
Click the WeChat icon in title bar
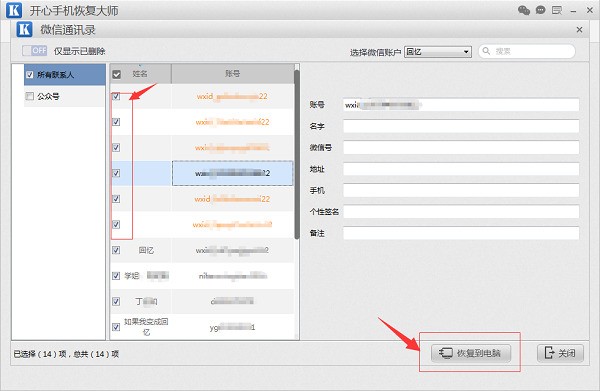tap(523, 10)
